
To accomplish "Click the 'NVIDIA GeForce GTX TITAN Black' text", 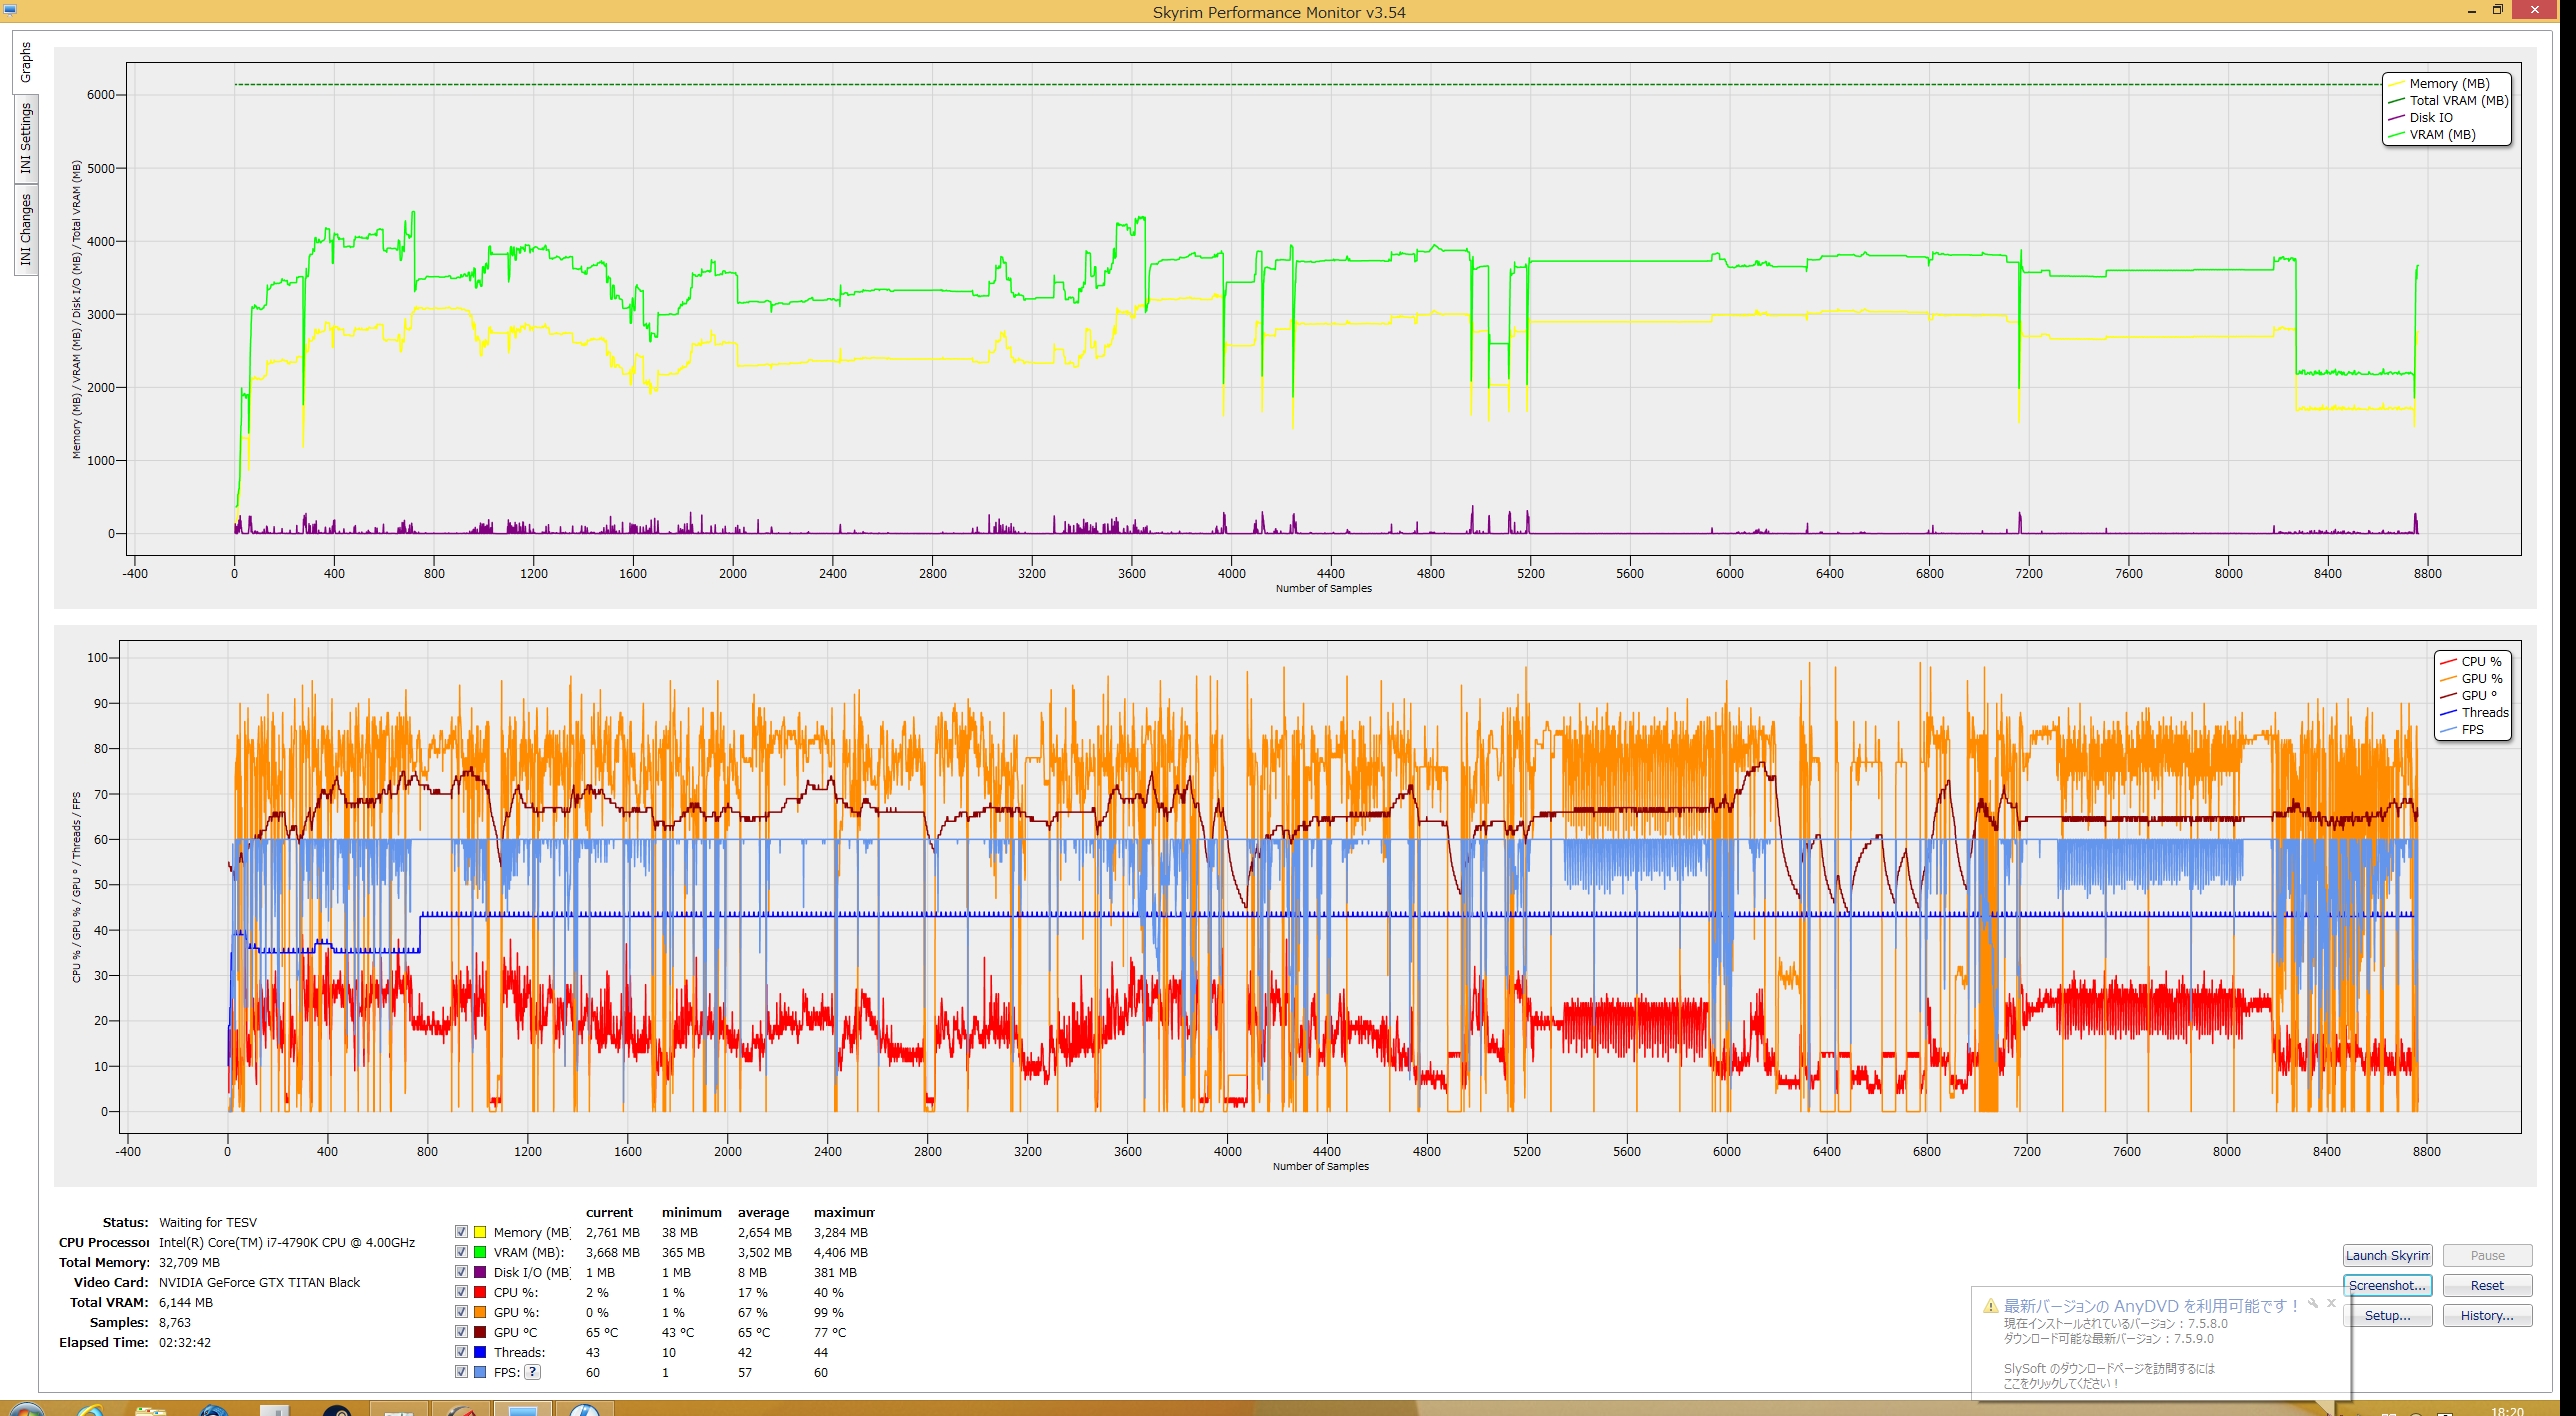I will [x=259, y=1282].
